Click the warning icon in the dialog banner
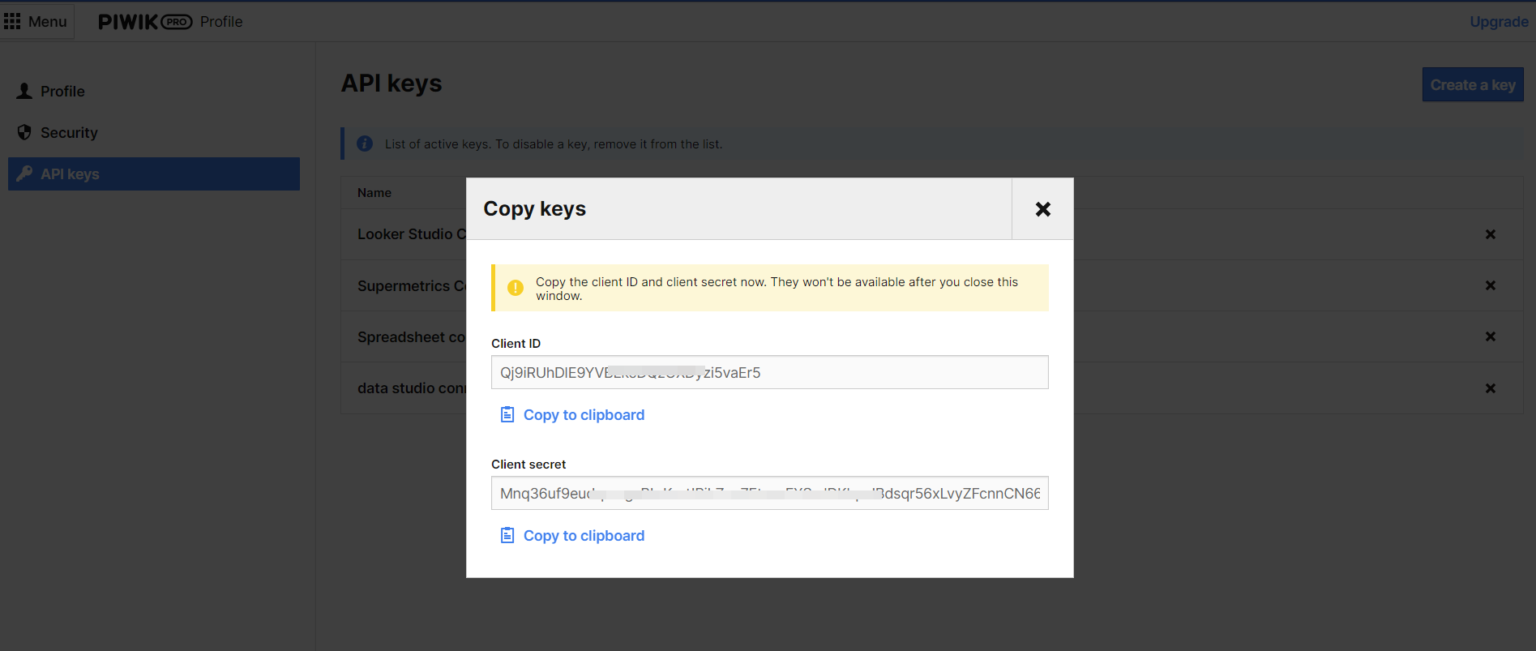This screenshot has width=1536, height=651. [x=514, y=287]
